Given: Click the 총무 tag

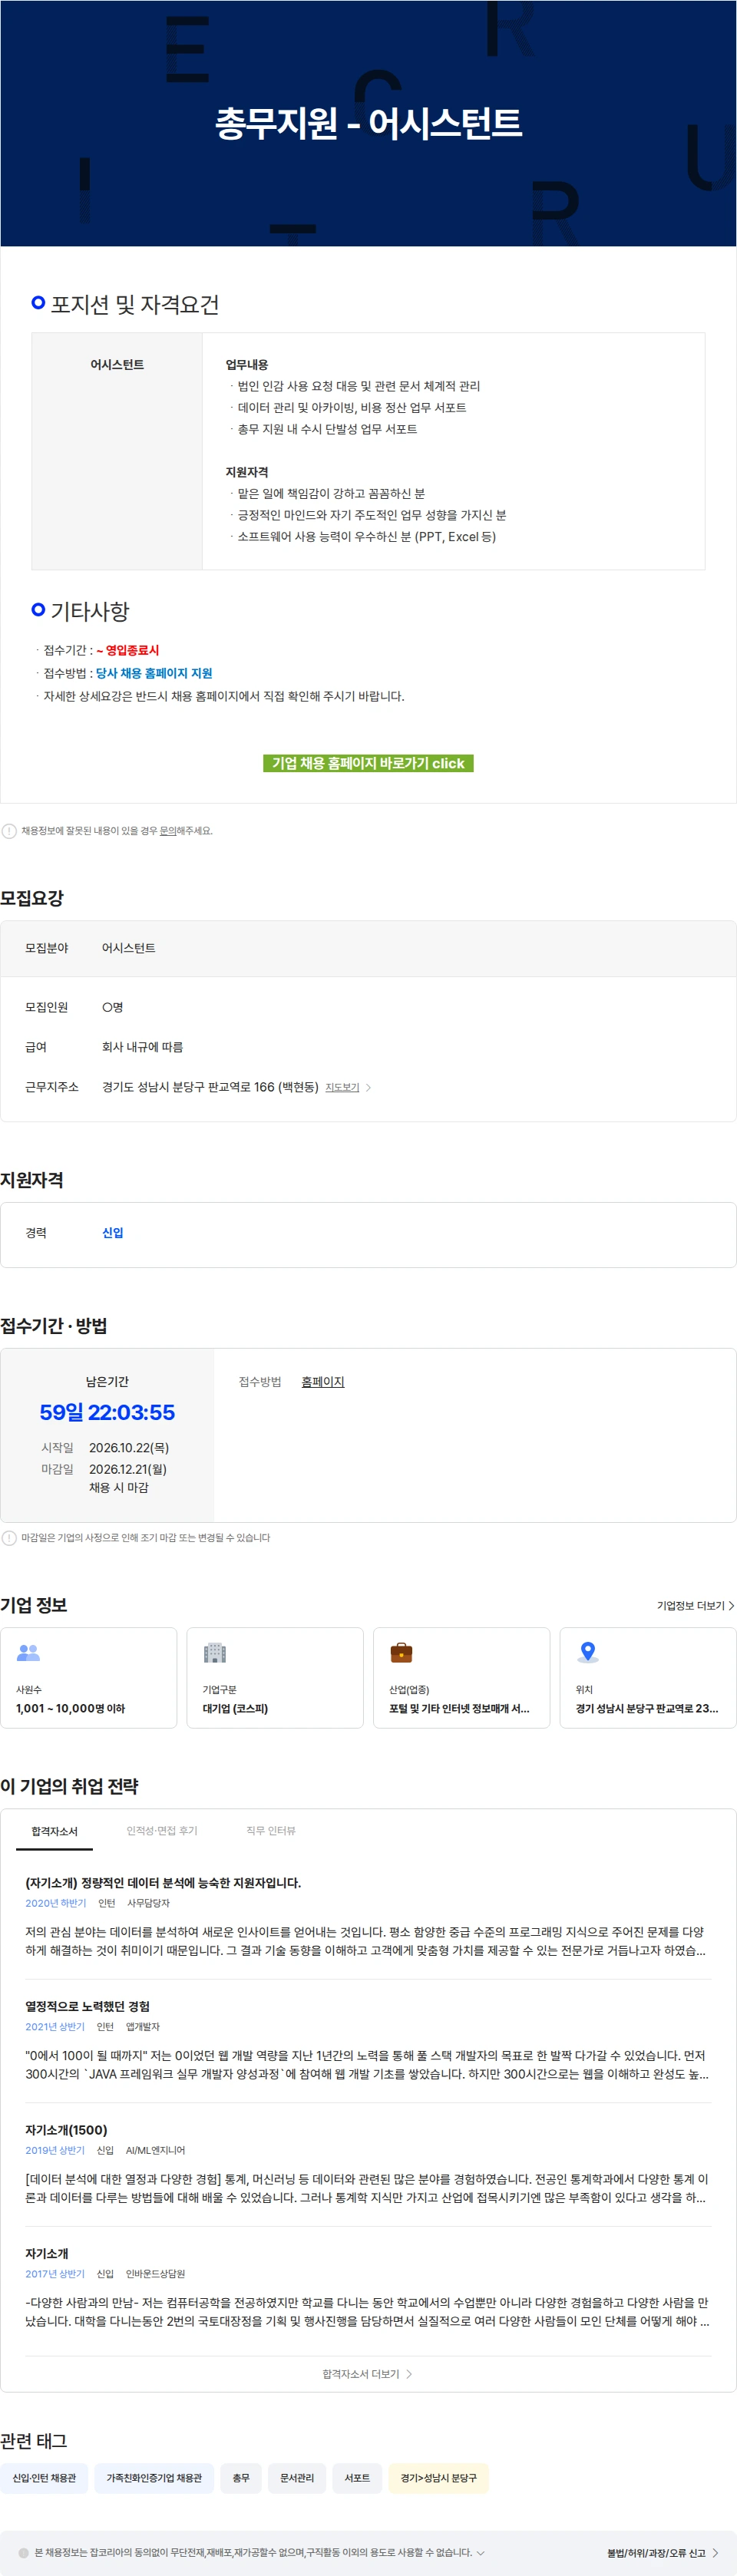Looking at the screenshot, I should coord(241,2477).
